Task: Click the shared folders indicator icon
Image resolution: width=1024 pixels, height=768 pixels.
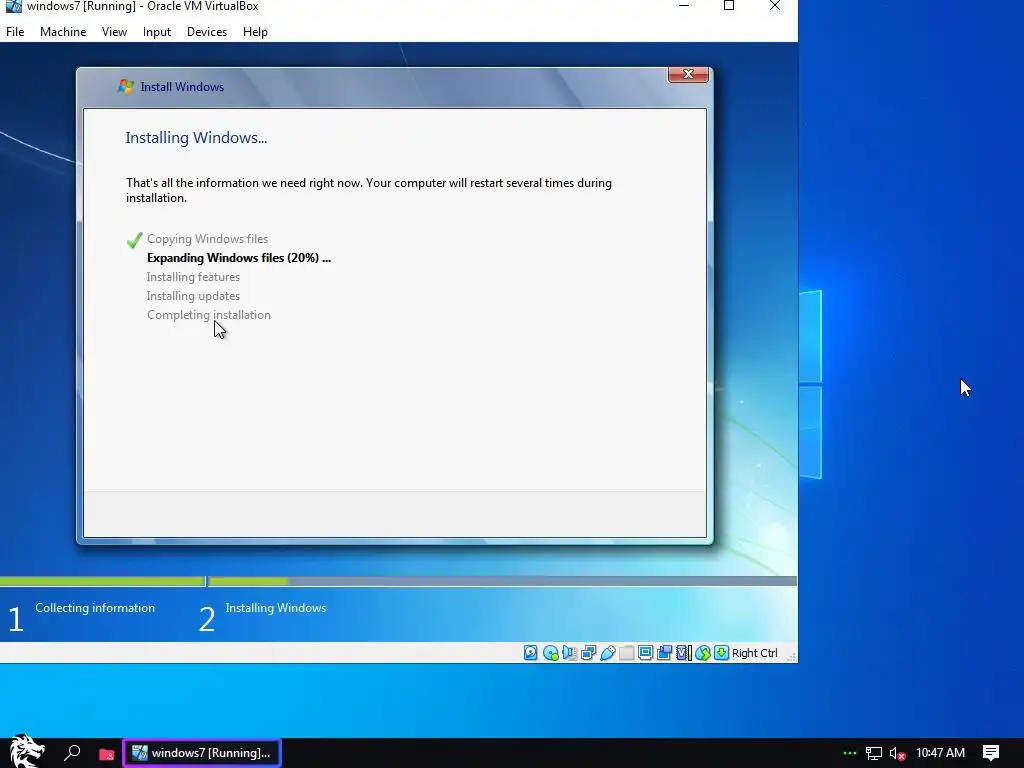Action: (x=626, y=652)
